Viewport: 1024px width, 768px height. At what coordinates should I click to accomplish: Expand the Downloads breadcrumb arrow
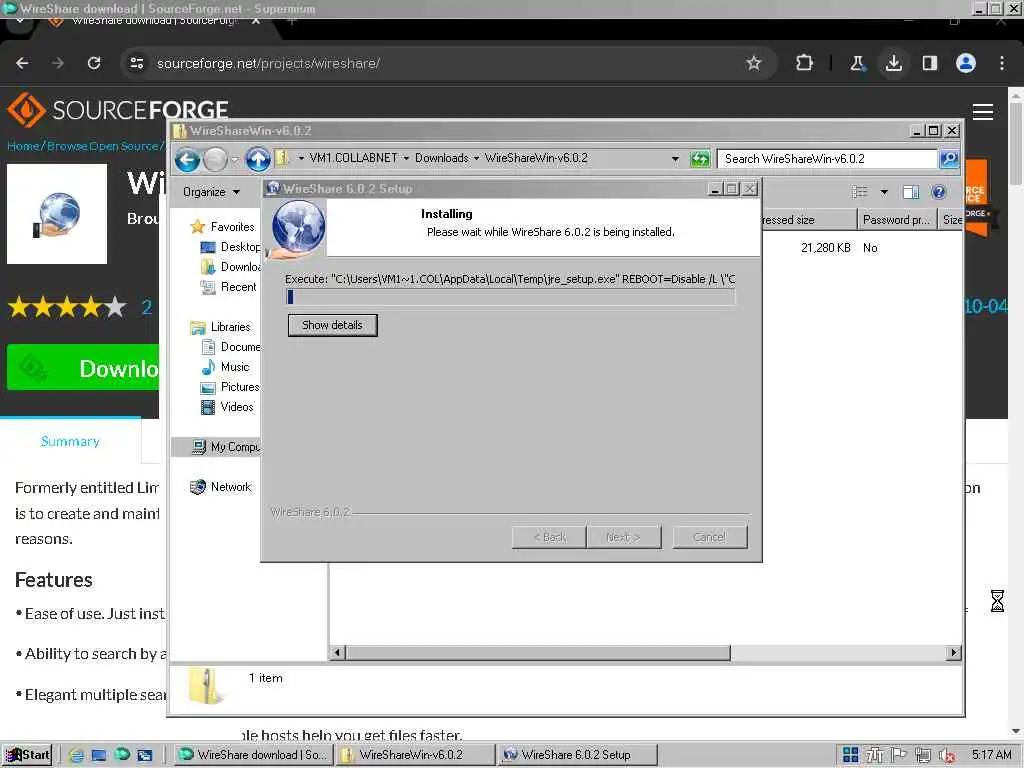click(476, 158)
